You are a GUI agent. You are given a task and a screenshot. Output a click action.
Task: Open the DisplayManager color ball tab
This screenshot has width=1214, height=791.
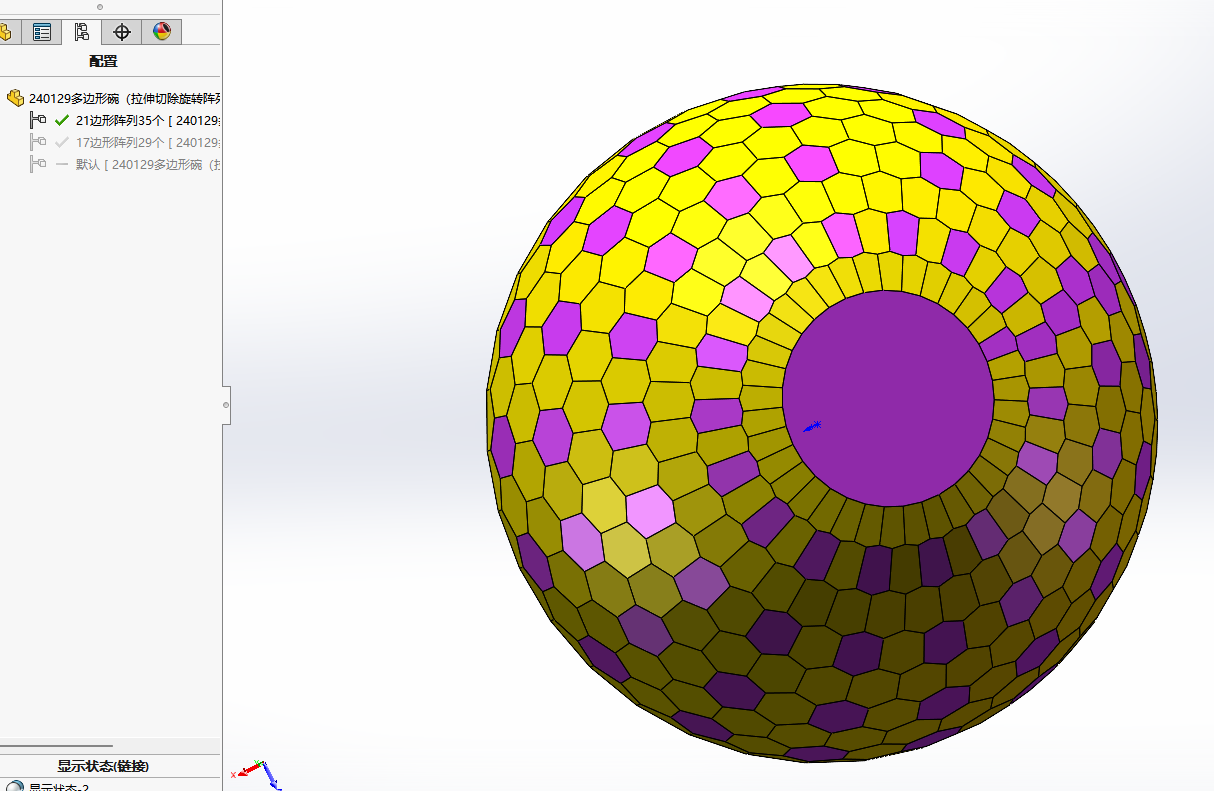coord(162,32)
